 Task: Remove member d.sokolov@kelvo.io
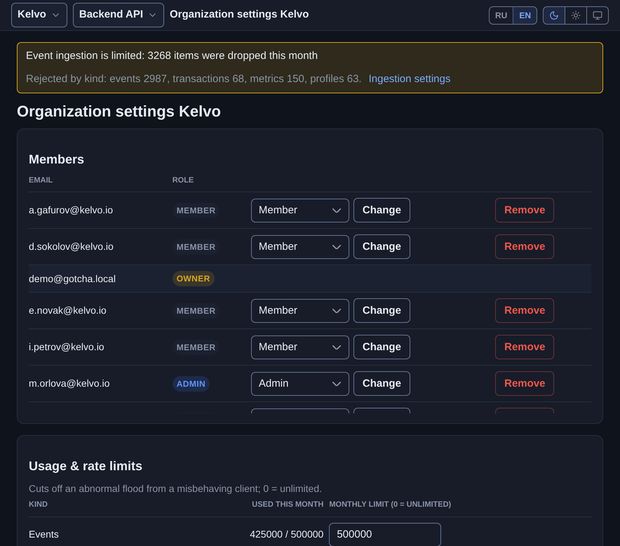coord(524,247)
